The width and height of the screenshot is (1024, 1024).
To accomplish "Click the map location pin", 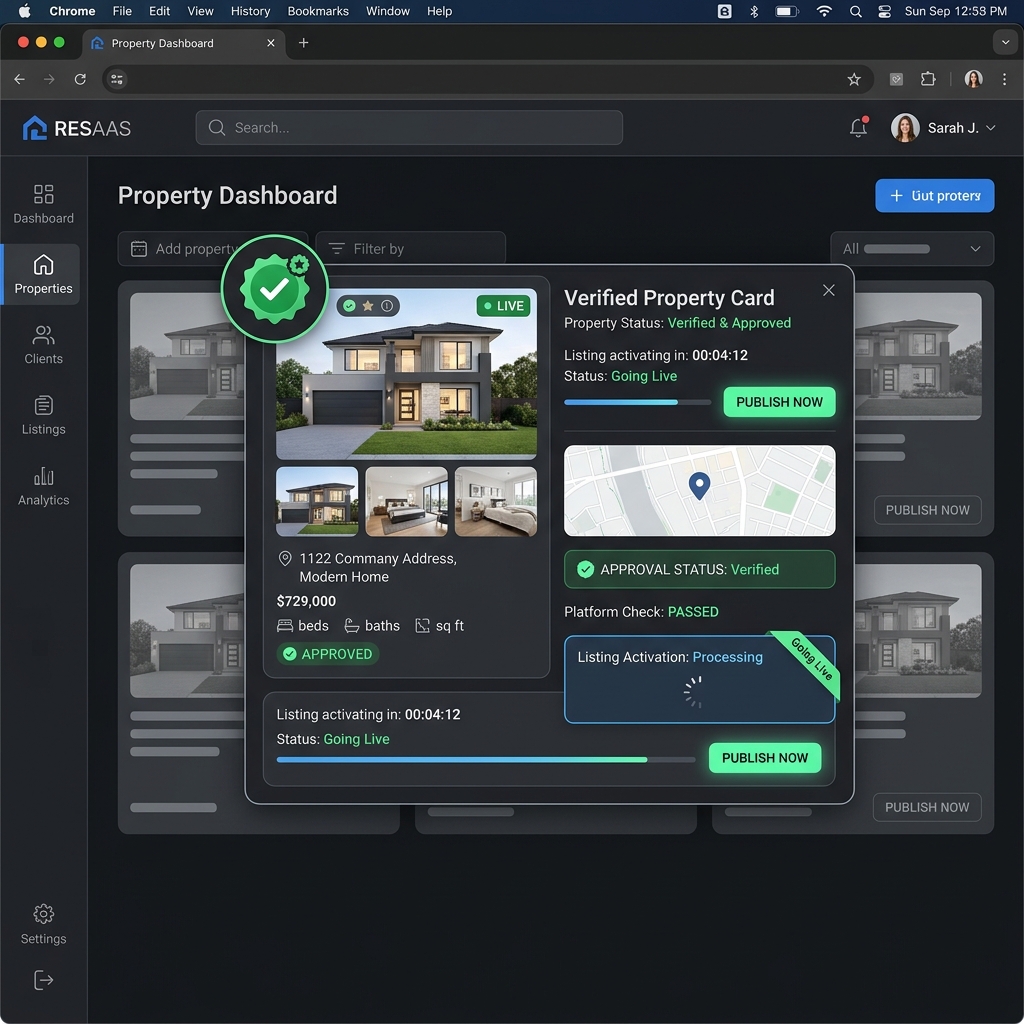I will (x=699, y=486).
